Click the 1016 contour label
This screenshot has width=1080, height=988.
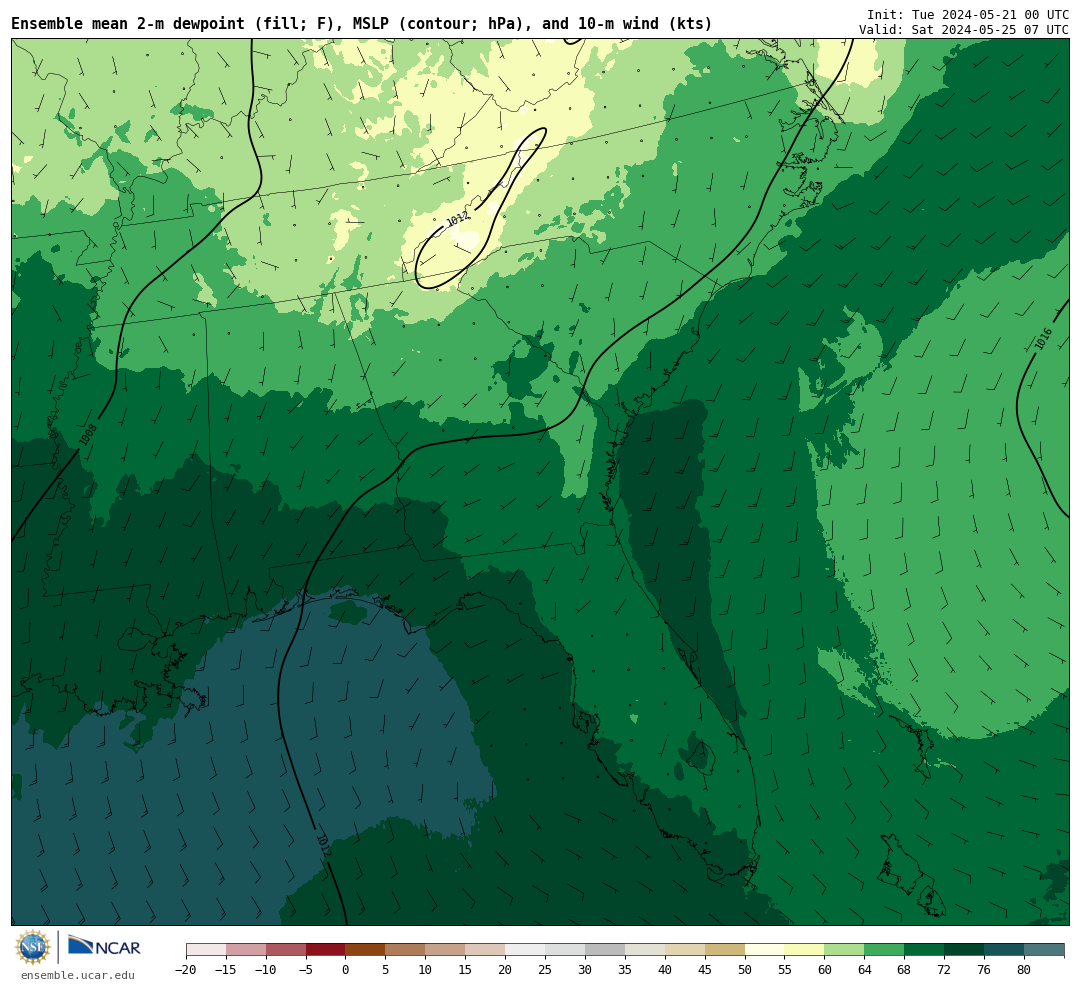(1043, 339)
